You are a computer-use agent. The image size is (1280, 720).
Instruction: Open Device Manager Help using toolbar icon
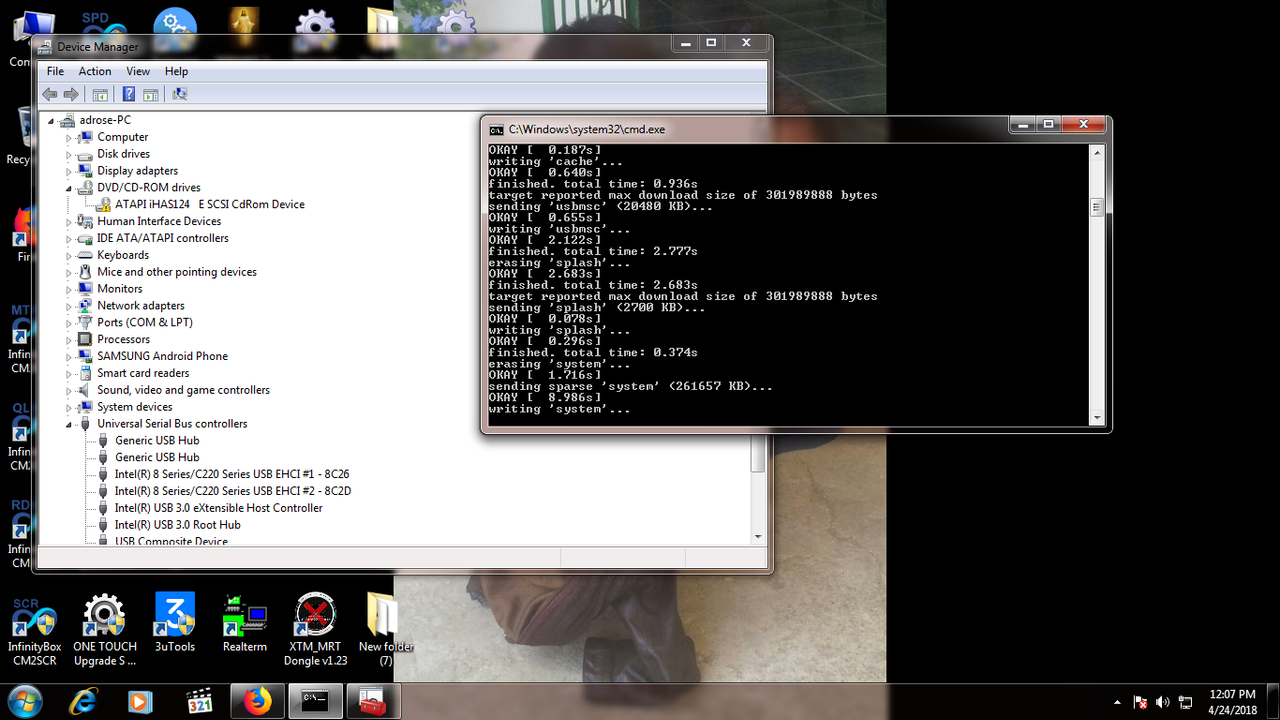[x=128, y=93]
